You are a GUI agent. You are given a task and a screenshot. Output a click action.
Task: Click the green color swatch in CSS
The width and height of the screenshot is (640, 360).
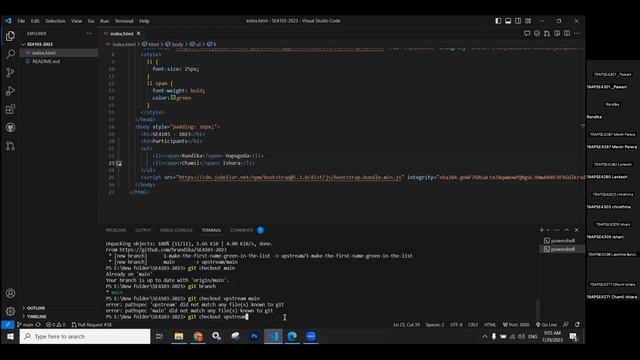click(x=173, y=98)
